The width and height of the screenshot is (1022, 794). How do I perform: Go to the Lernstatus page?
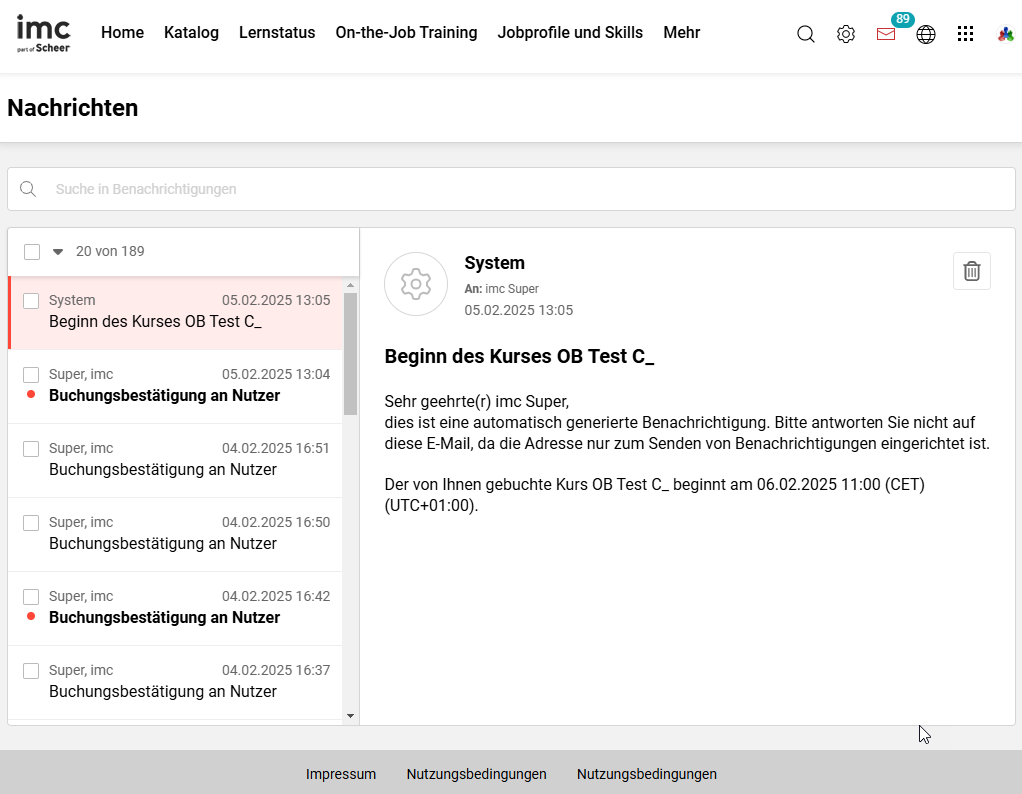tap(277, 32)
